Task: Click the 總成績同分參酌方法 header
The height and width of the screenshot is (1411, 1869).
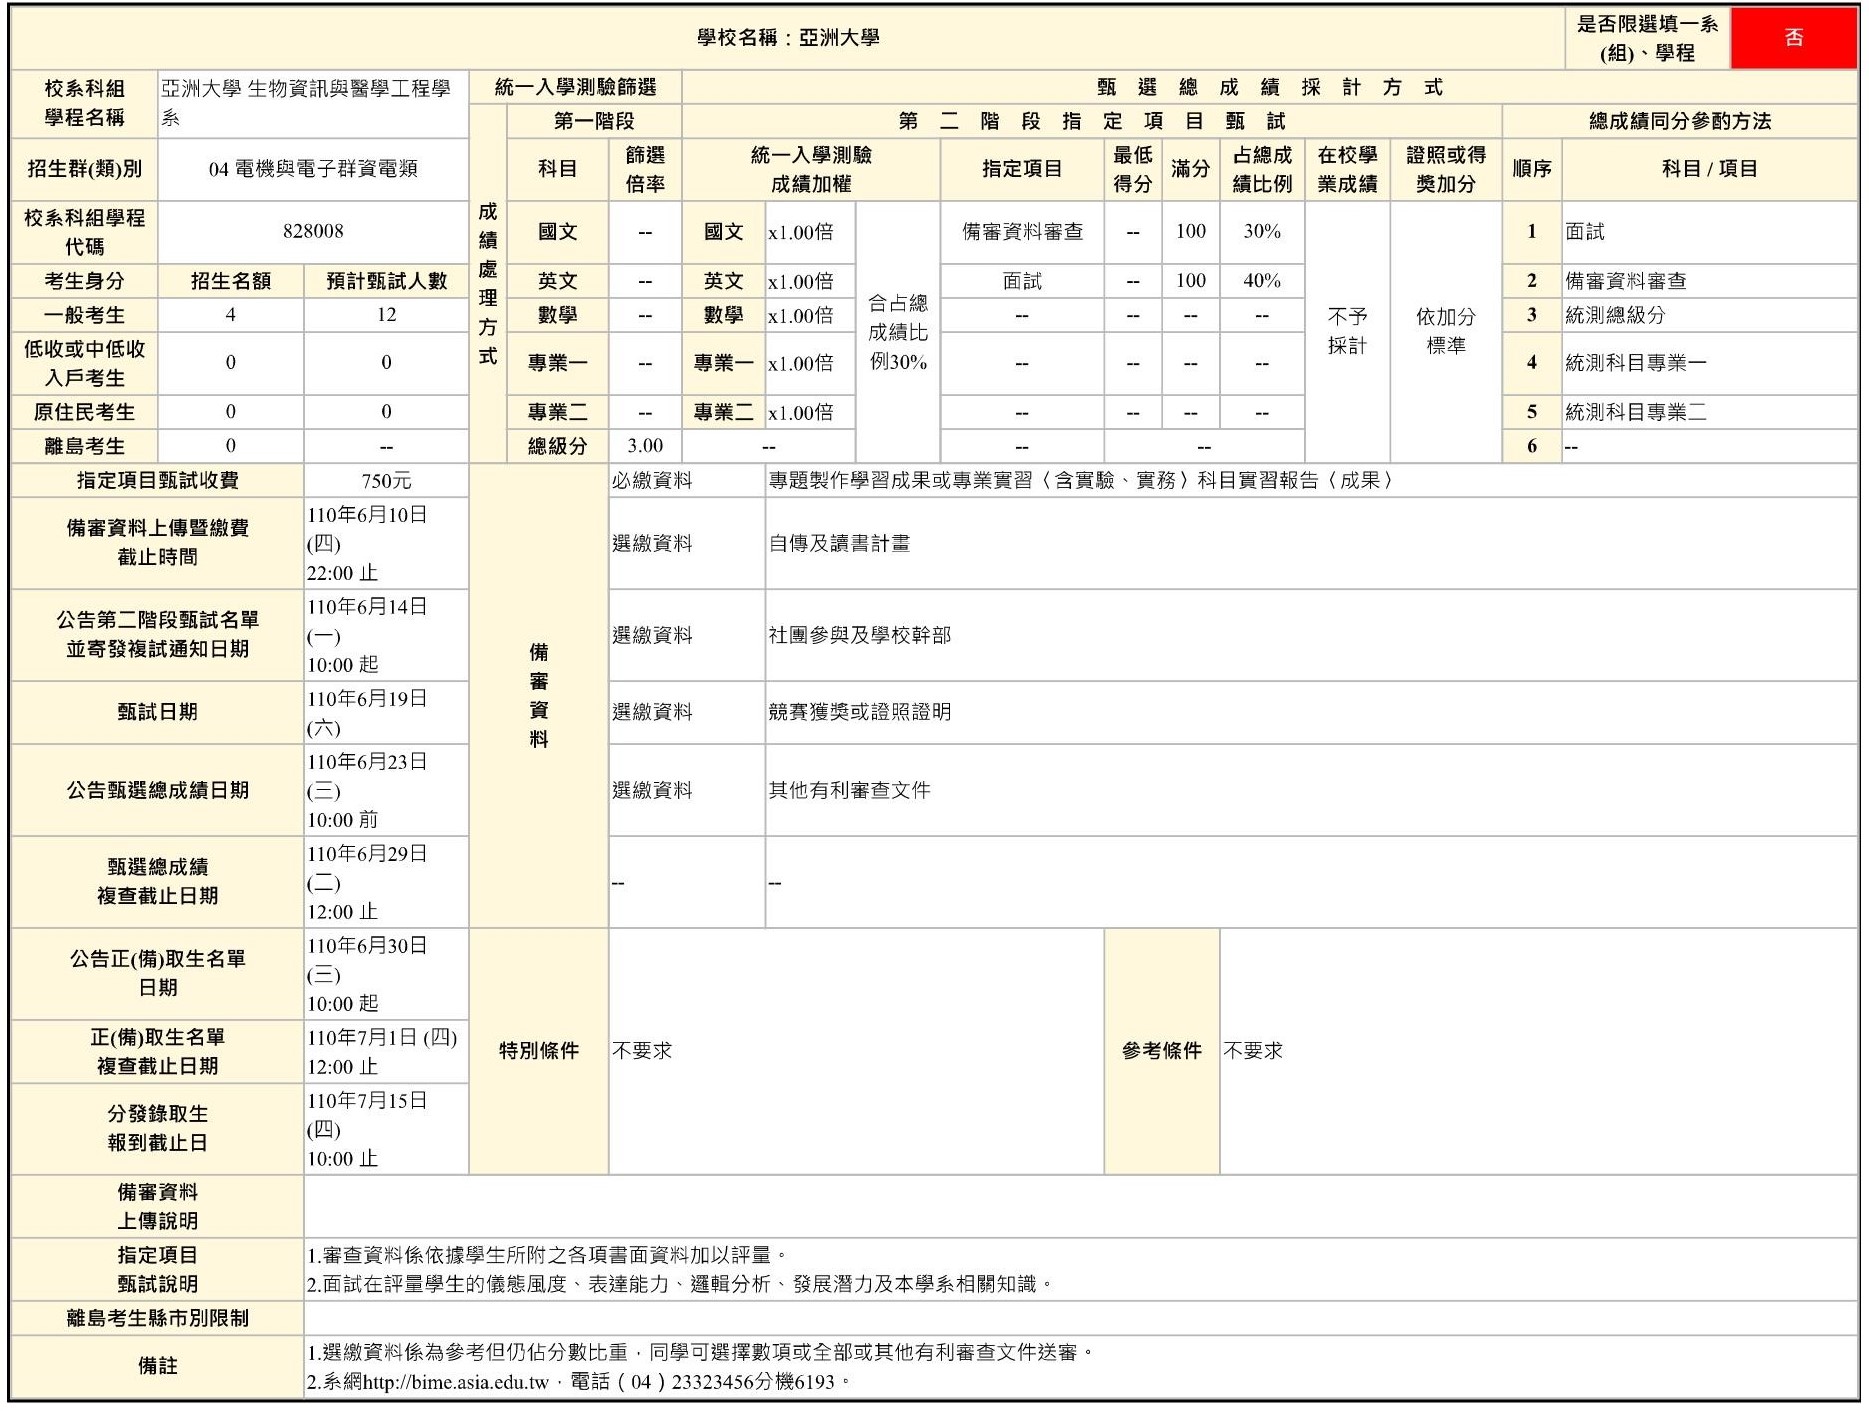Action: tap(1680, 122)
